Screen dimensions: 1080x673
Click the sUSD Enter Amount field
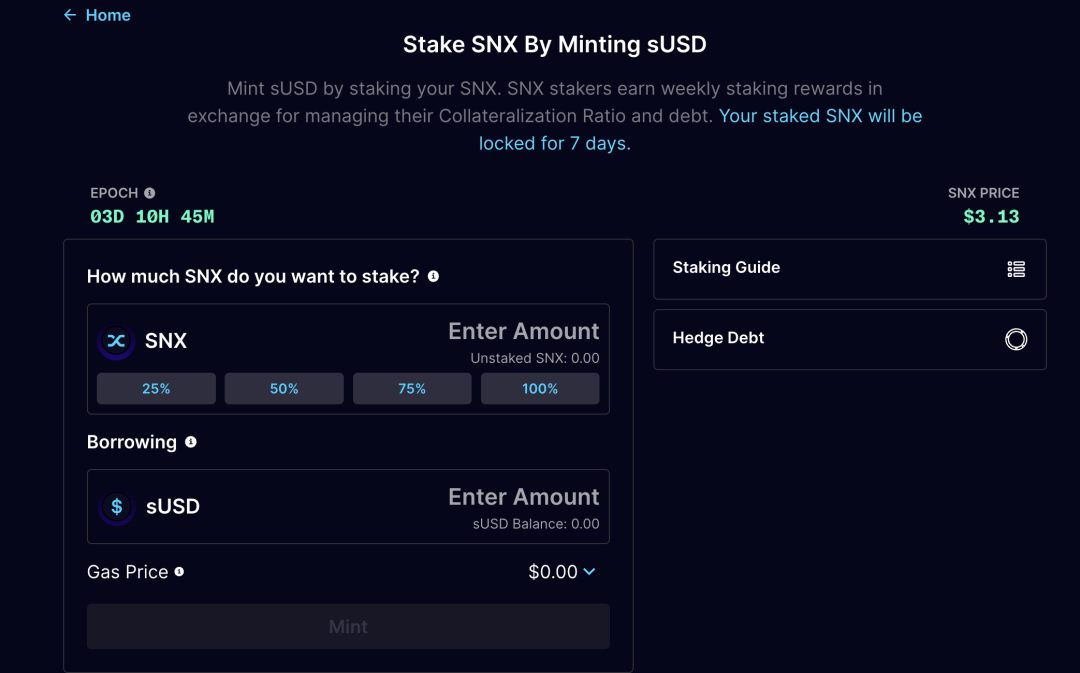[x=523, y=498]
